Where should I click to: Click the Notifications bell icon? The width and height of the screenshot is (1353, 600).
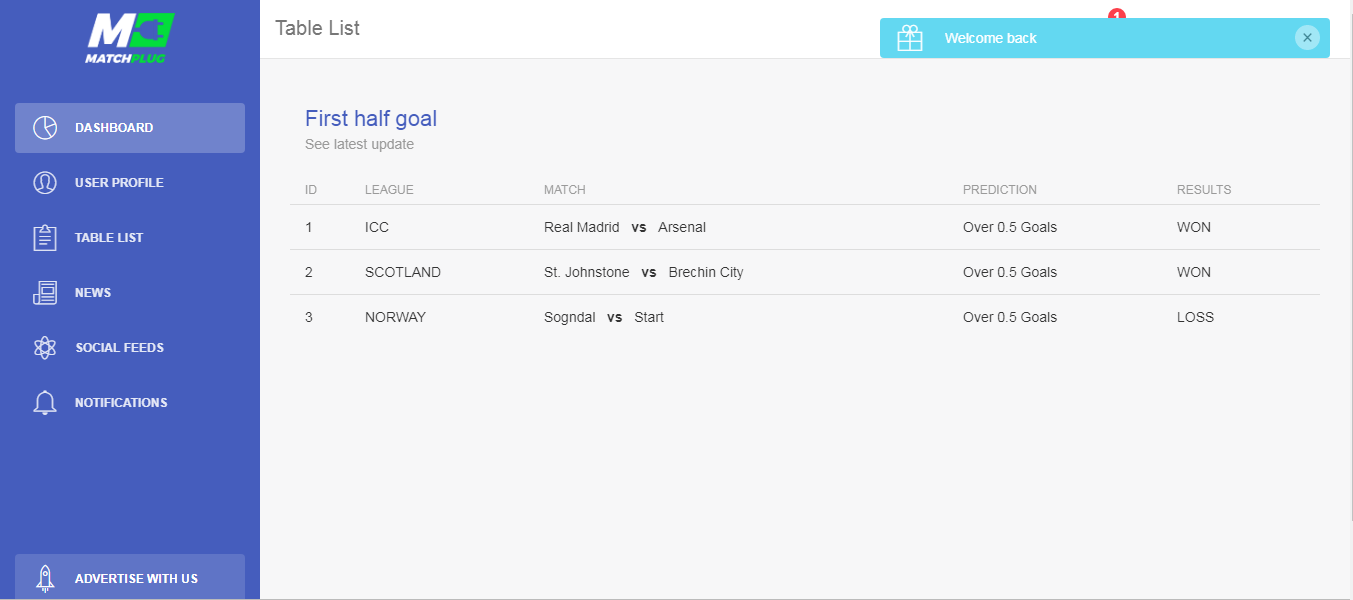click(x=45, y=403)
